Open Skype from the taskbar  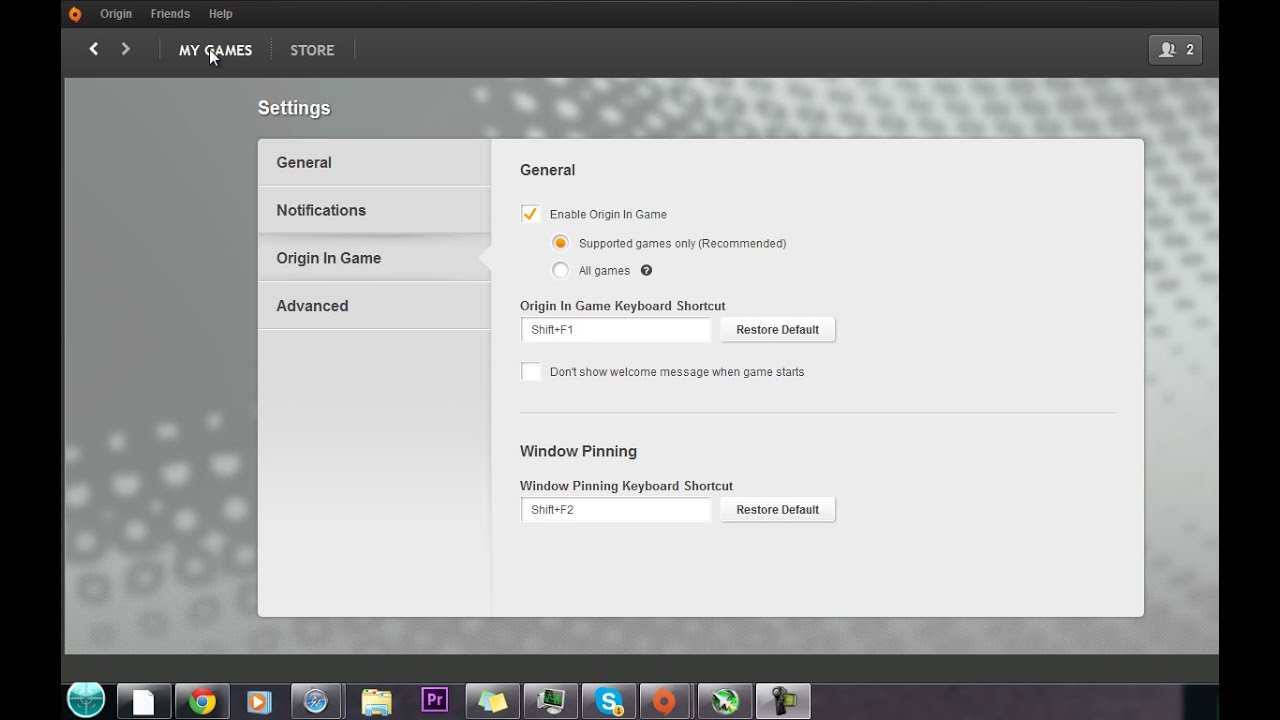pos(609,702)
